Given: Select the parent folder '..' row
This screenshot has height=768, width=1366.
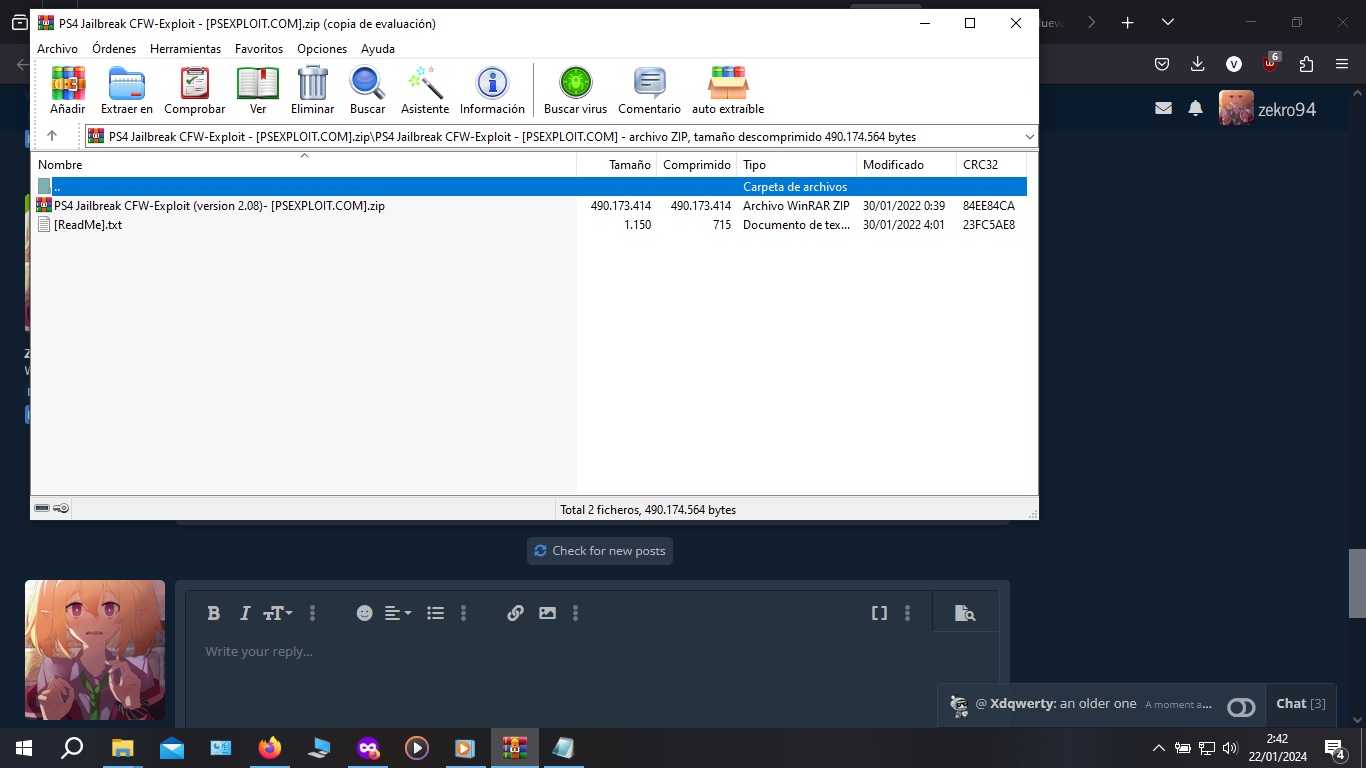Looking at the screenshot, I should click(529, 187).
